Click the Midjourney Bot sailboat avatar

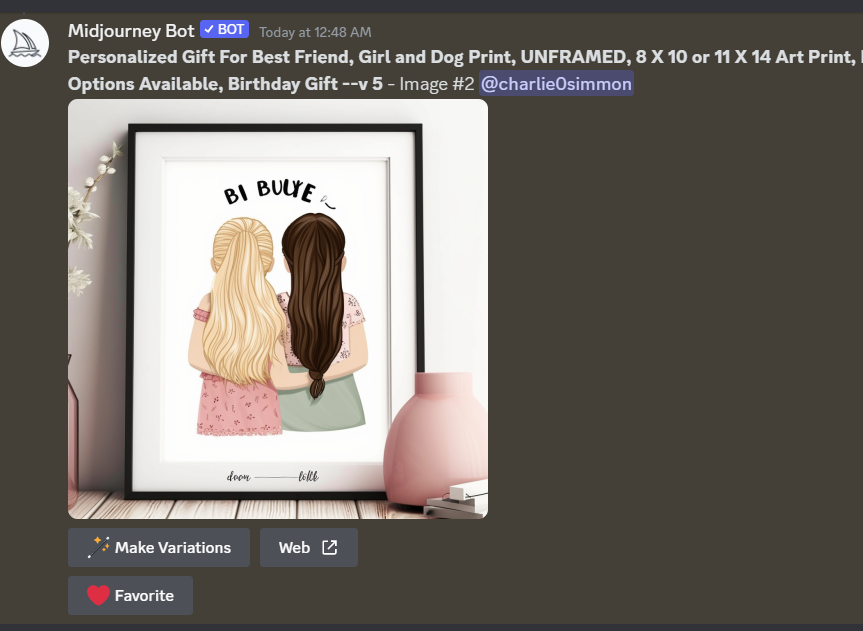tap(25, 43)
